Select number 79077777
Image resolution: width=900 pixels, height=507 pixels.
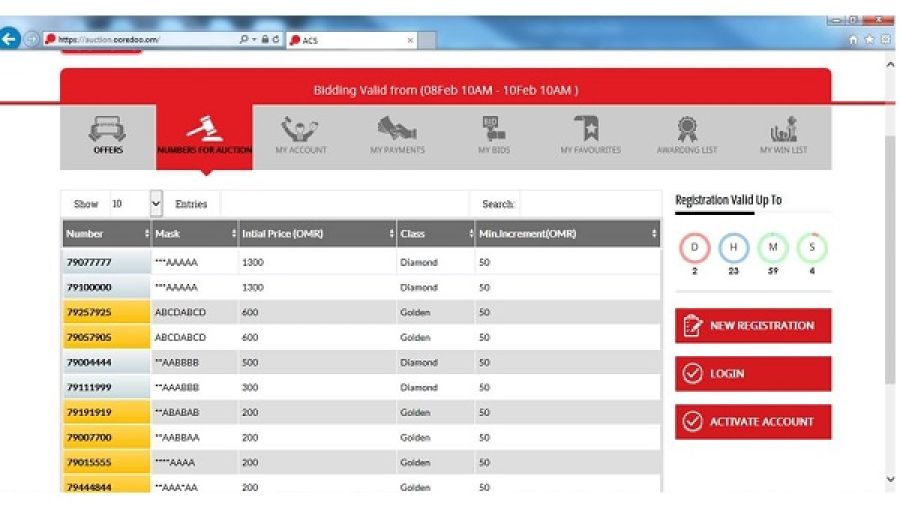pos(89,262)
